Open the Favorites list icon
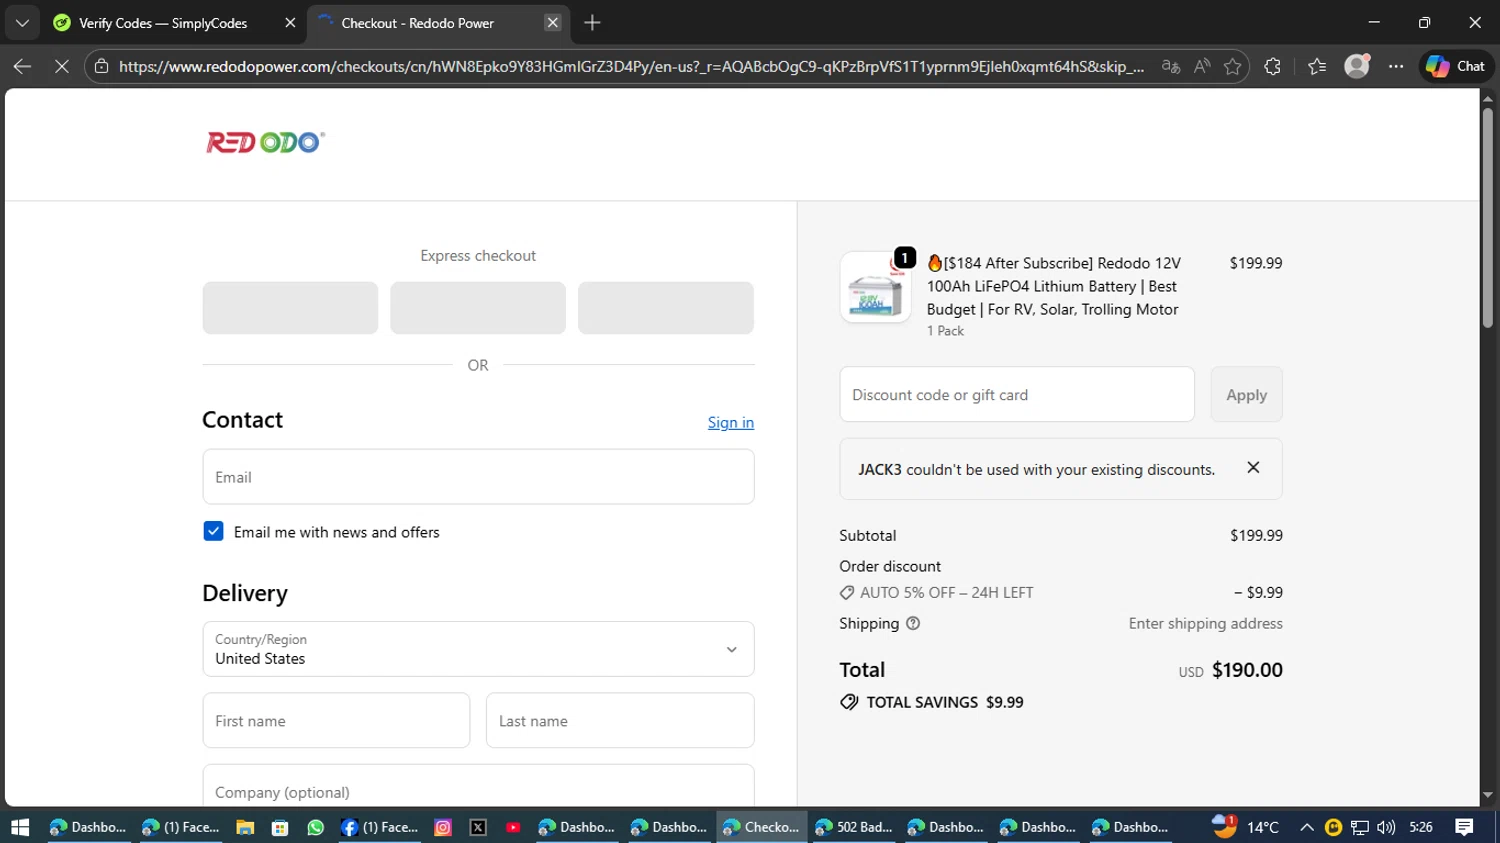 click(1317, 67)
